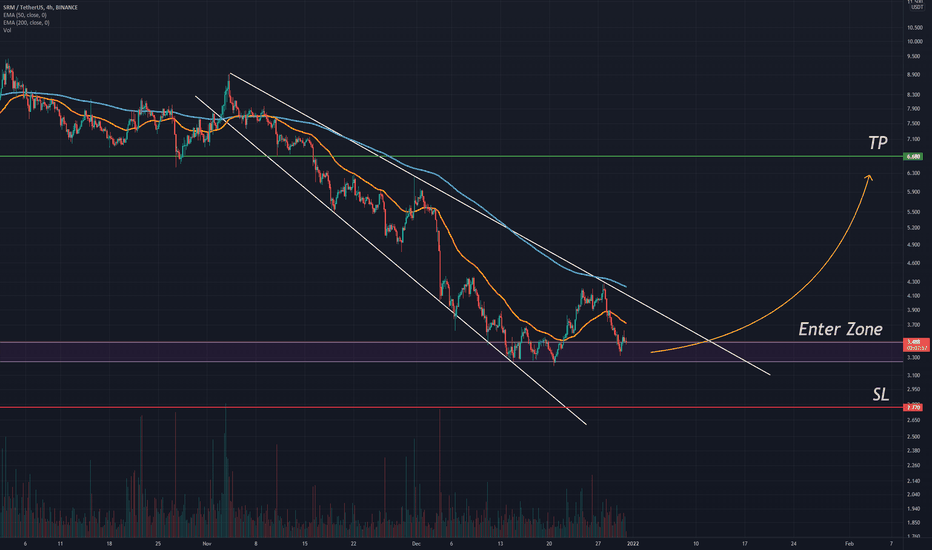This screenshot has height=550, width=932.
Task: Click the Nov label on time axis
Action: click(207, 543)
